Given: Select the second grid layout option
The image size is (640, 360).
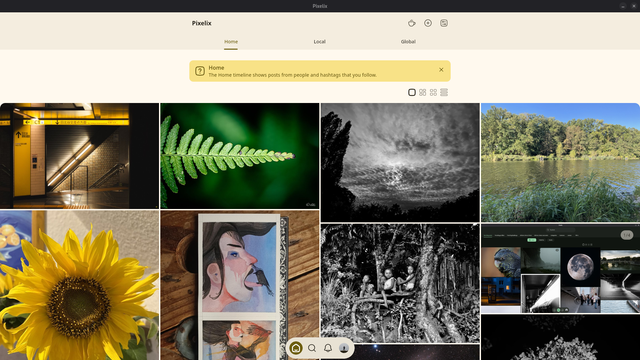Looking at the screenshot, I should [422, 93].
